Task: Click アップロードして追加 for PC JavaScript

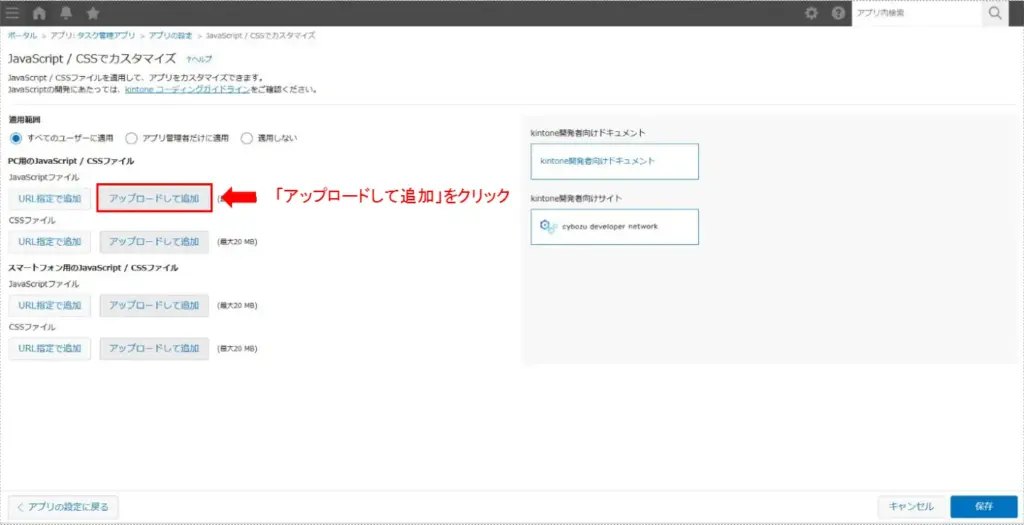Action: (x=154, y=199)
